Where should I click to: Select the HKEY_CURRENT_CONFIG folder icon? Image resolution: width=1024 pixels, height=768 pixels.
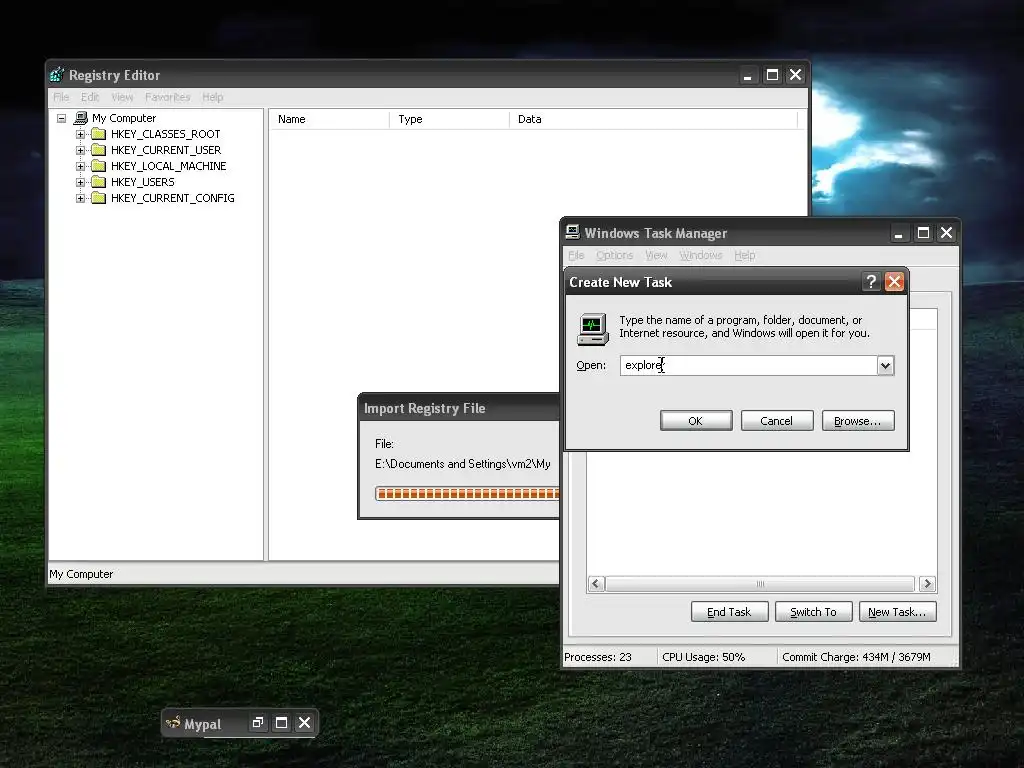[x=99, y=198]
